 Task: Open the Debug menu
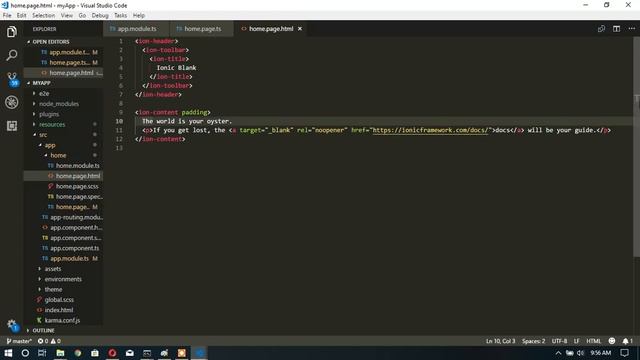click(x=100, y=16)
